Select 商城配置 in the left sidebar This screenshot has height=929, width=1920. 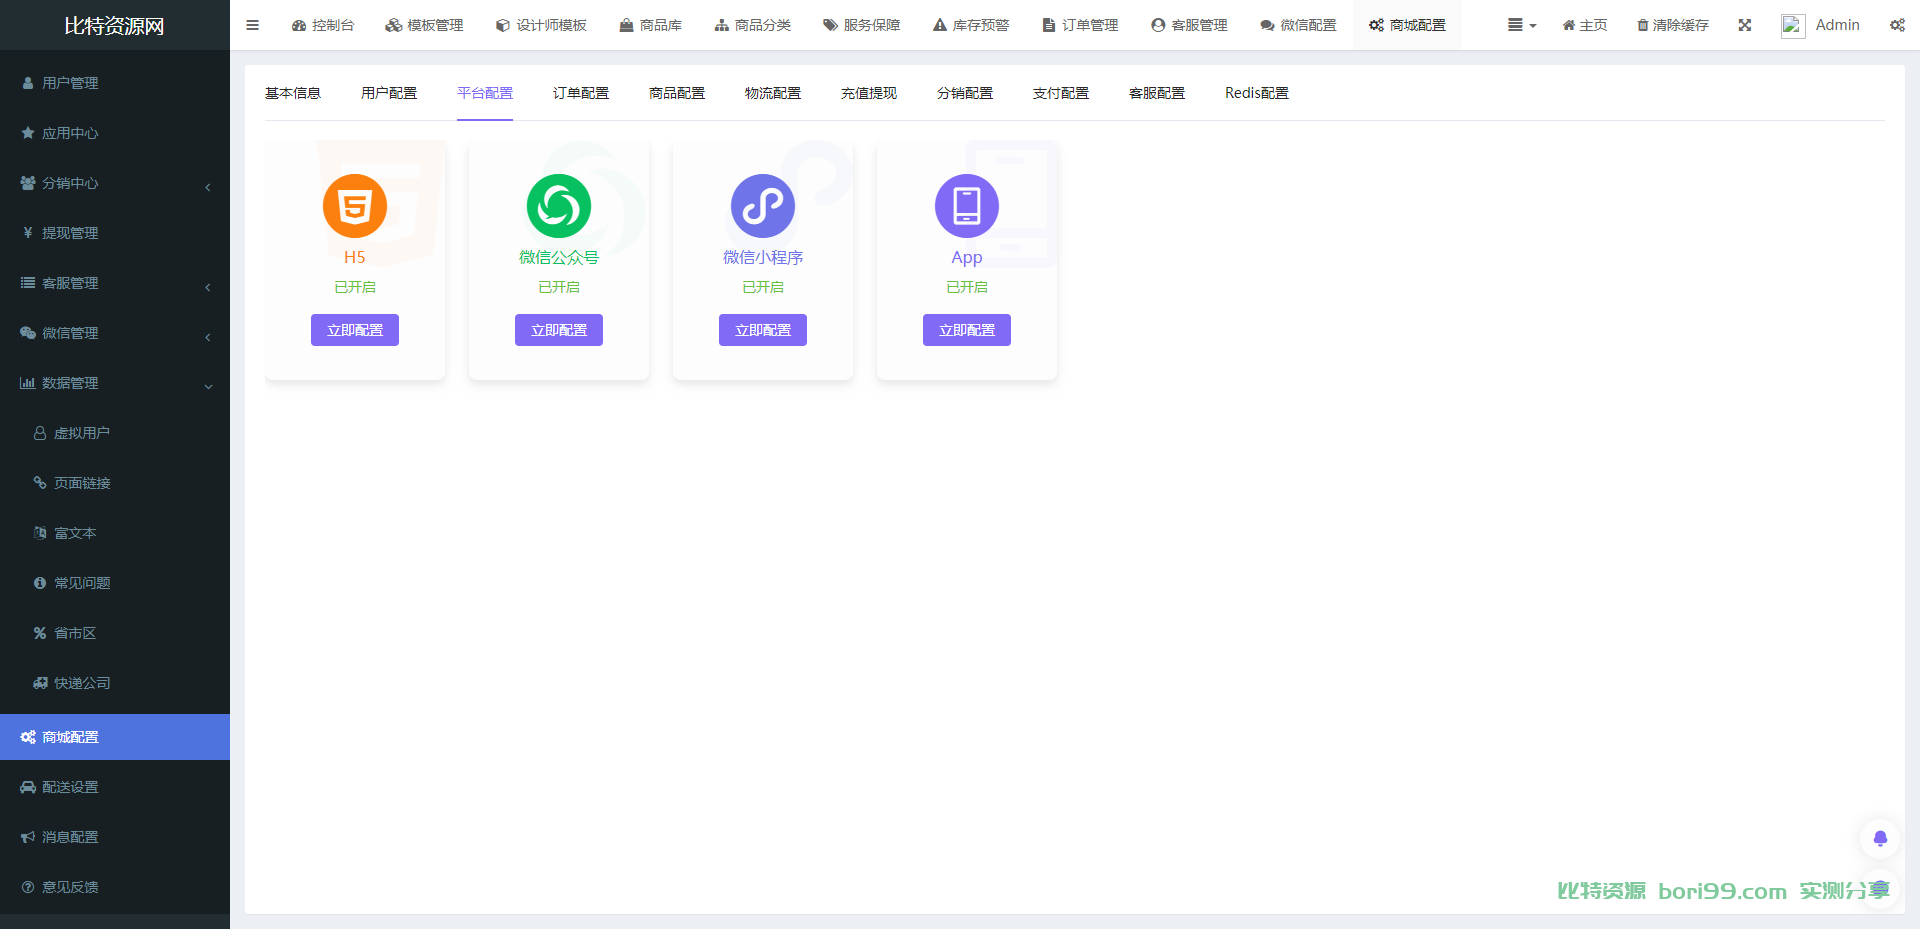pos(115,737)
